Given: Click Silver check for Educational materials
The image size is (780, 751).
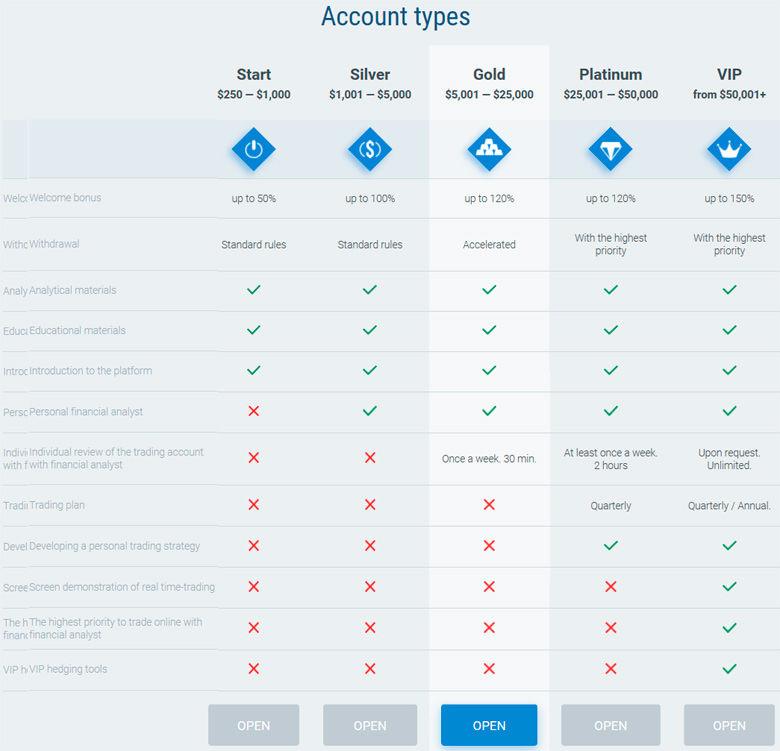Looking at the screenshot, I should [x=370, y=330].
